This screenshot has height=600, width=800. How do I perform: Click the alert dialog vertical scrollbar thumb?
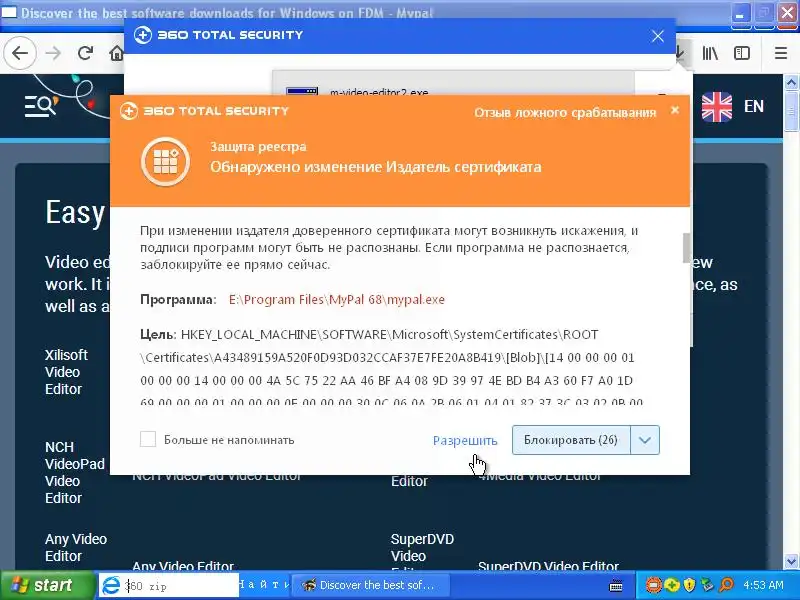tap(686, 248)
